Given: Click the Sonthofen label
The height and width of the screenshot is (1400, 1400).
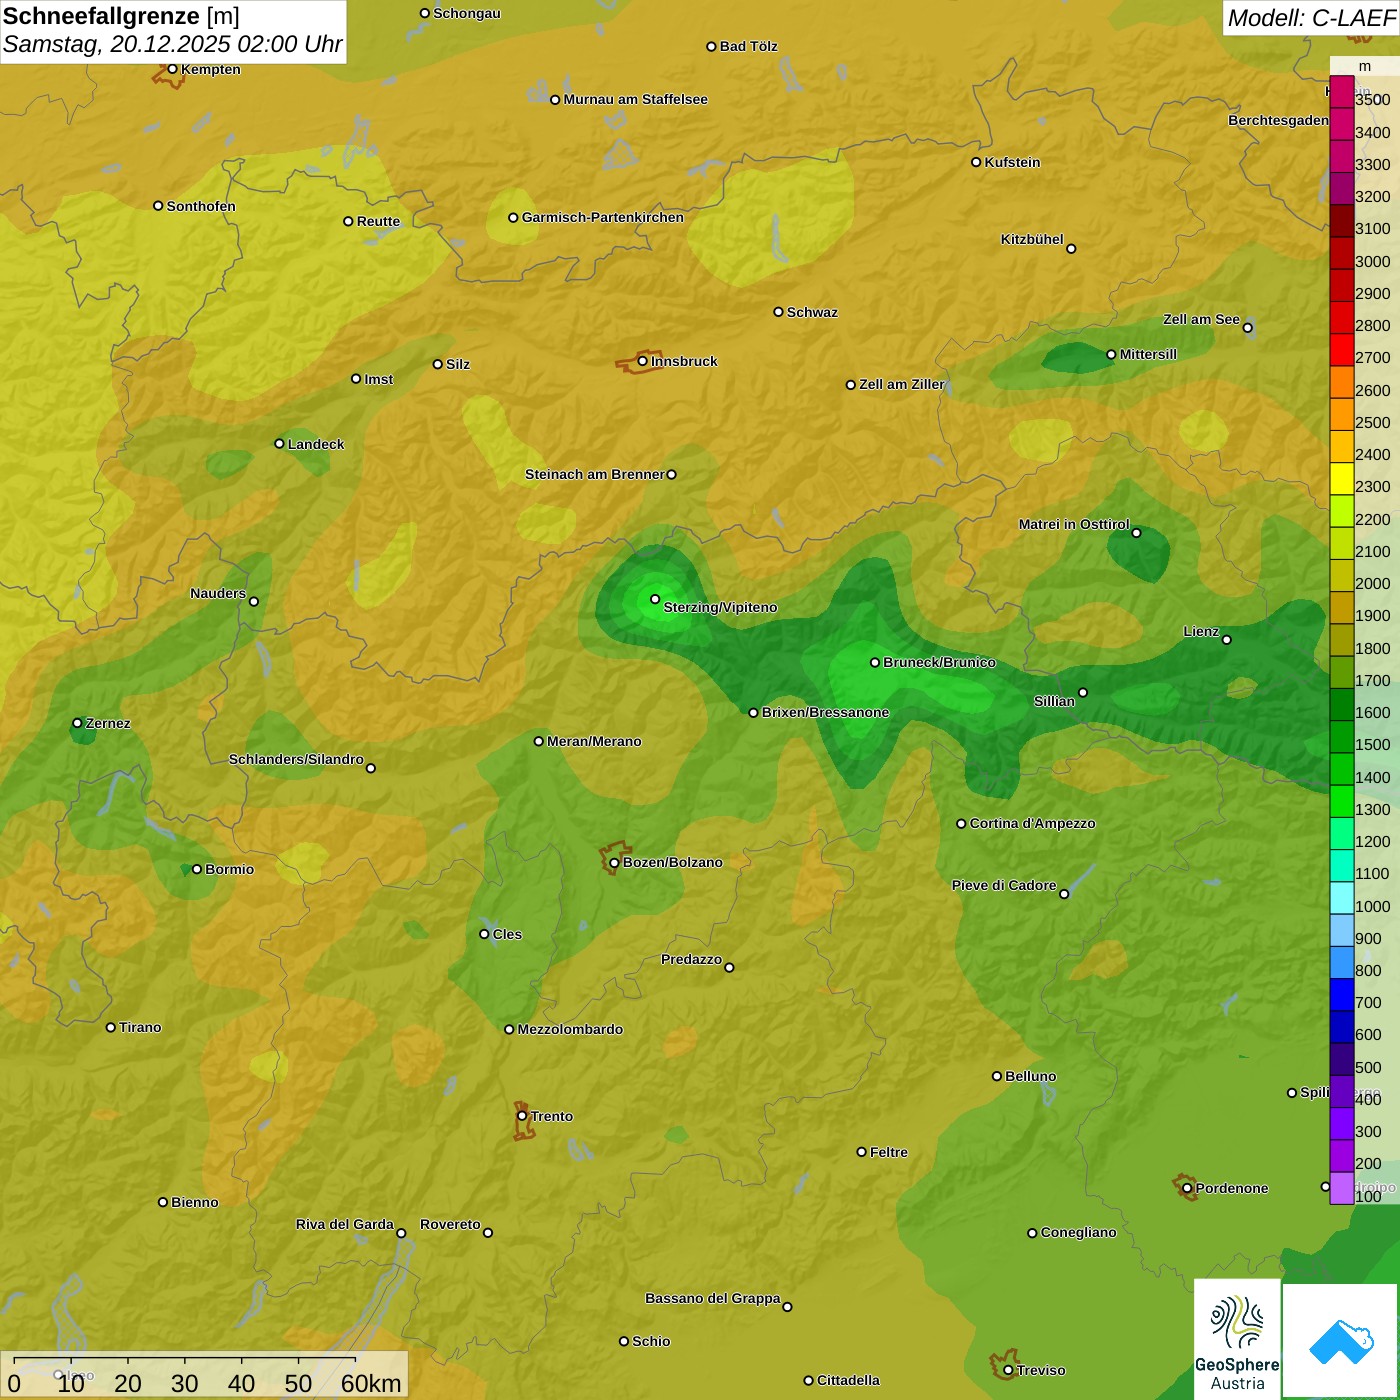Looking at the screenshot, I should tap(201, 206).
